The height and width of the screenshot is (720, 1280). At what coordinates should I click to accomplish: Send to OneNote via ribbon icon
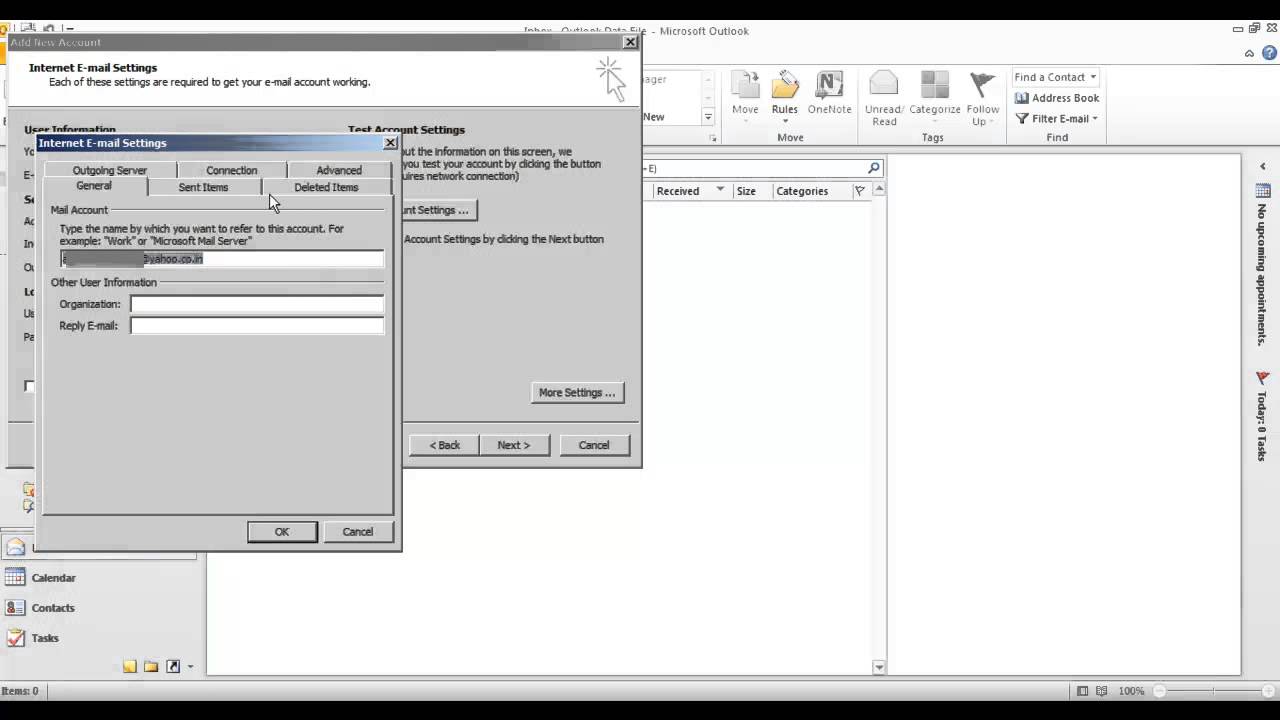point(829,85)
